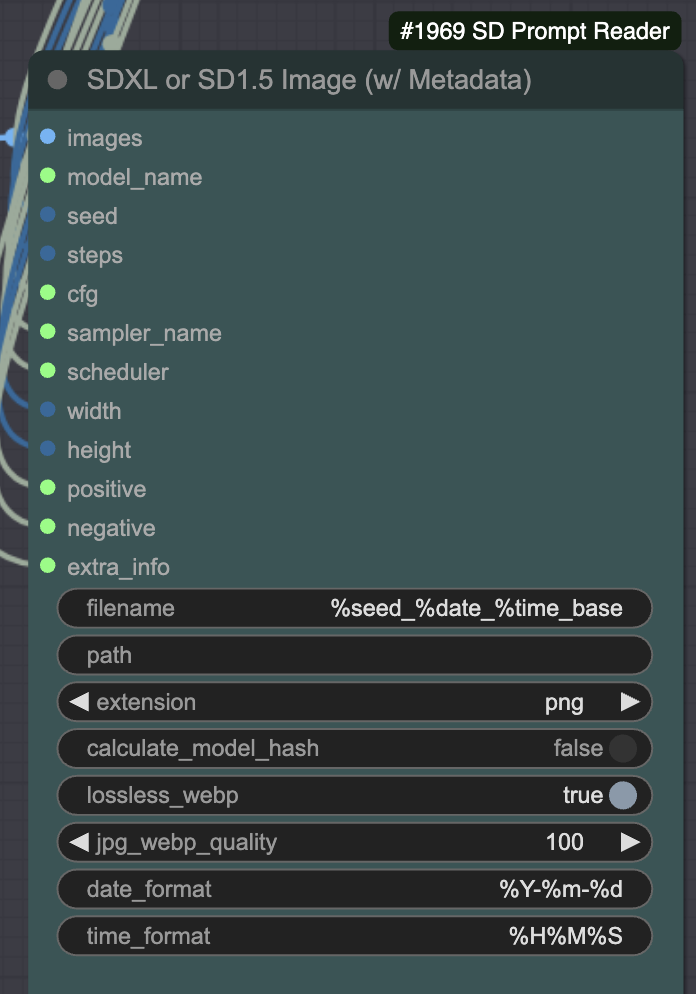Click the negative output connector
This screenshot has width=696, height=994.
[46, 528]
